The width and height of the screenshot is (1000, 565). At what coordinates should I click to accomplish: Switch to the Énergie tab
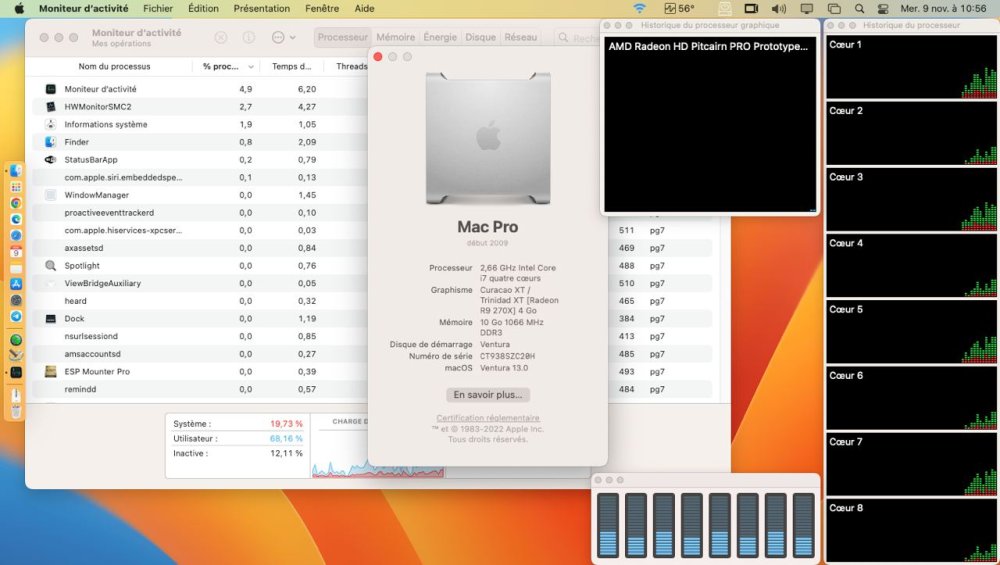(x=440, y=37)
